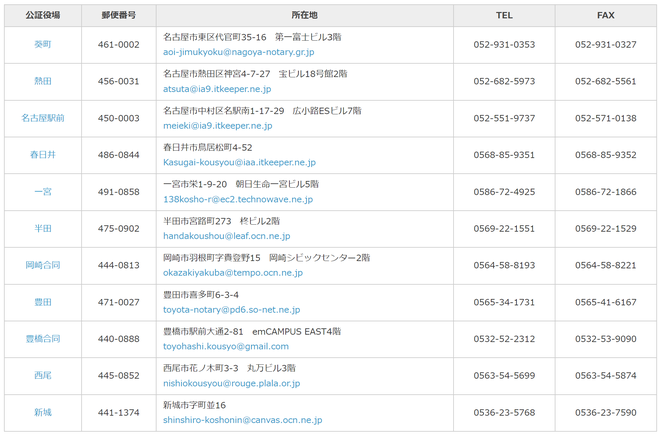Select postal code 444-0813
Screen dimensions: 660x436
coord(119,265)
